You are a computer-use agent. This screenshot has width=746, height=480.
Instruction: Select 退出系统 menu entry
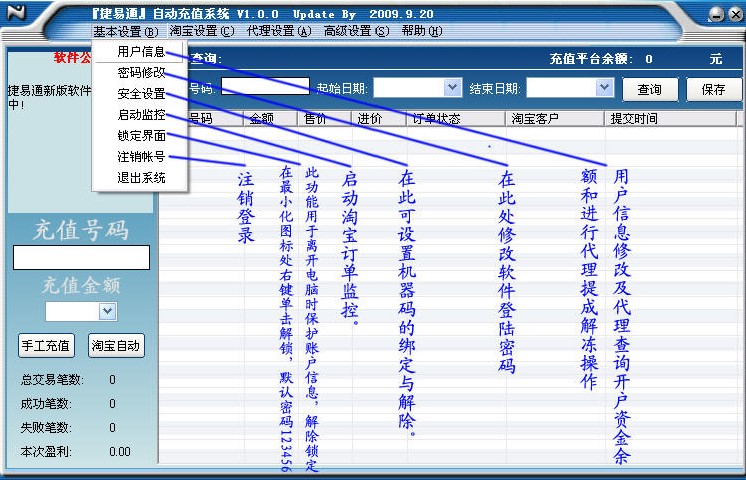pyautogui.click(x=141, y=178)
